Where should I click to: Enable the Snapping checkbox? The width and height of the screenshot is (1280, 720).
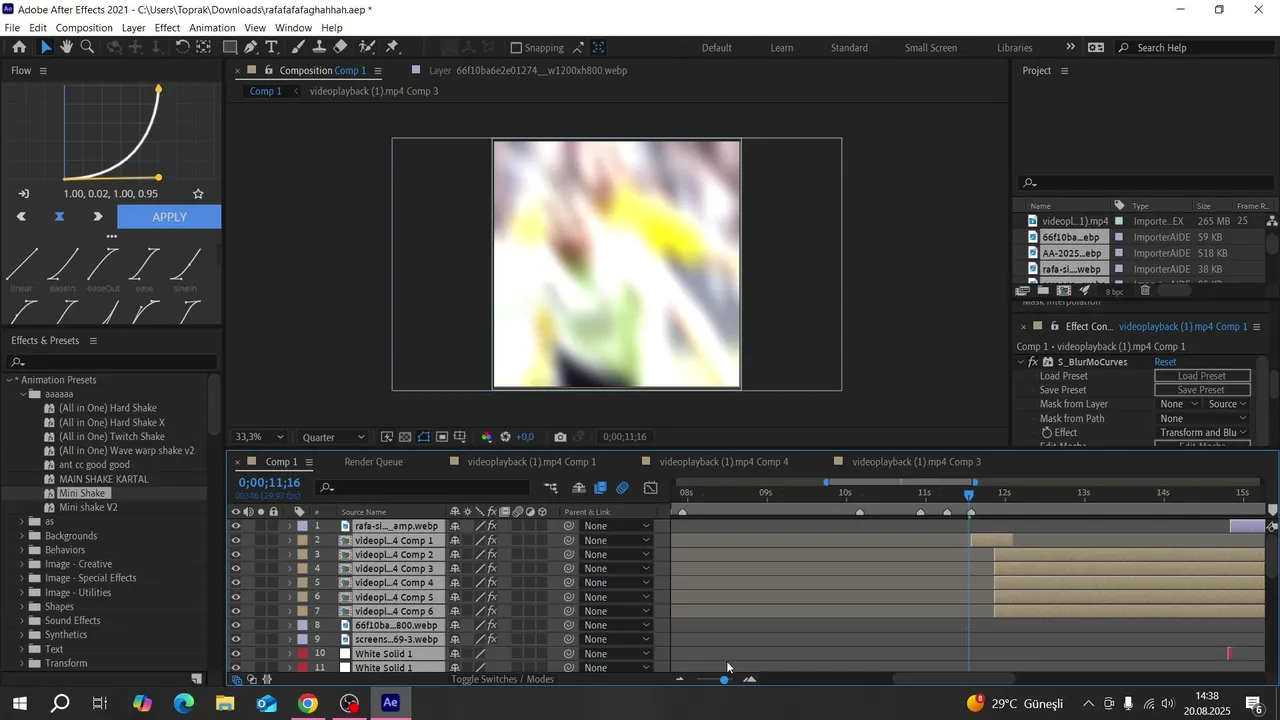click(516, 48)
